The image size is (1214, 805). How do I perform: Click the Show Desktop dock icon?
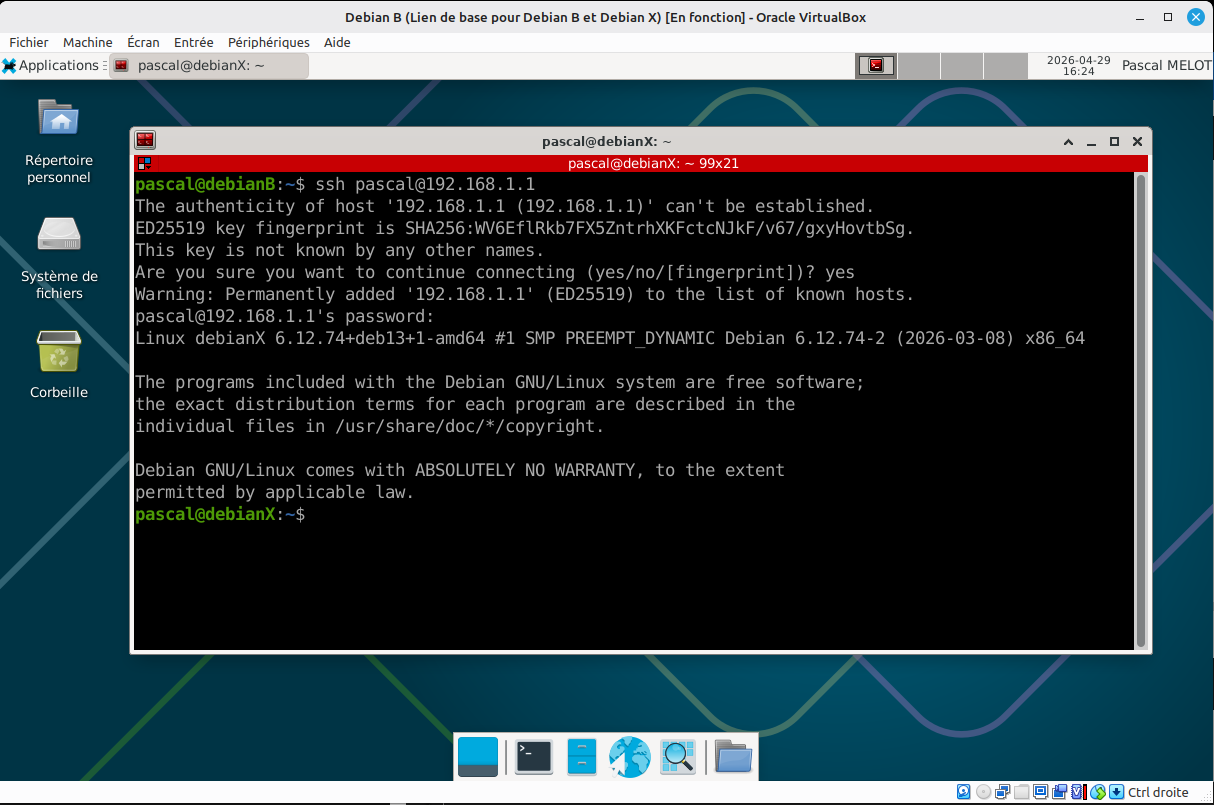point(478,757)
